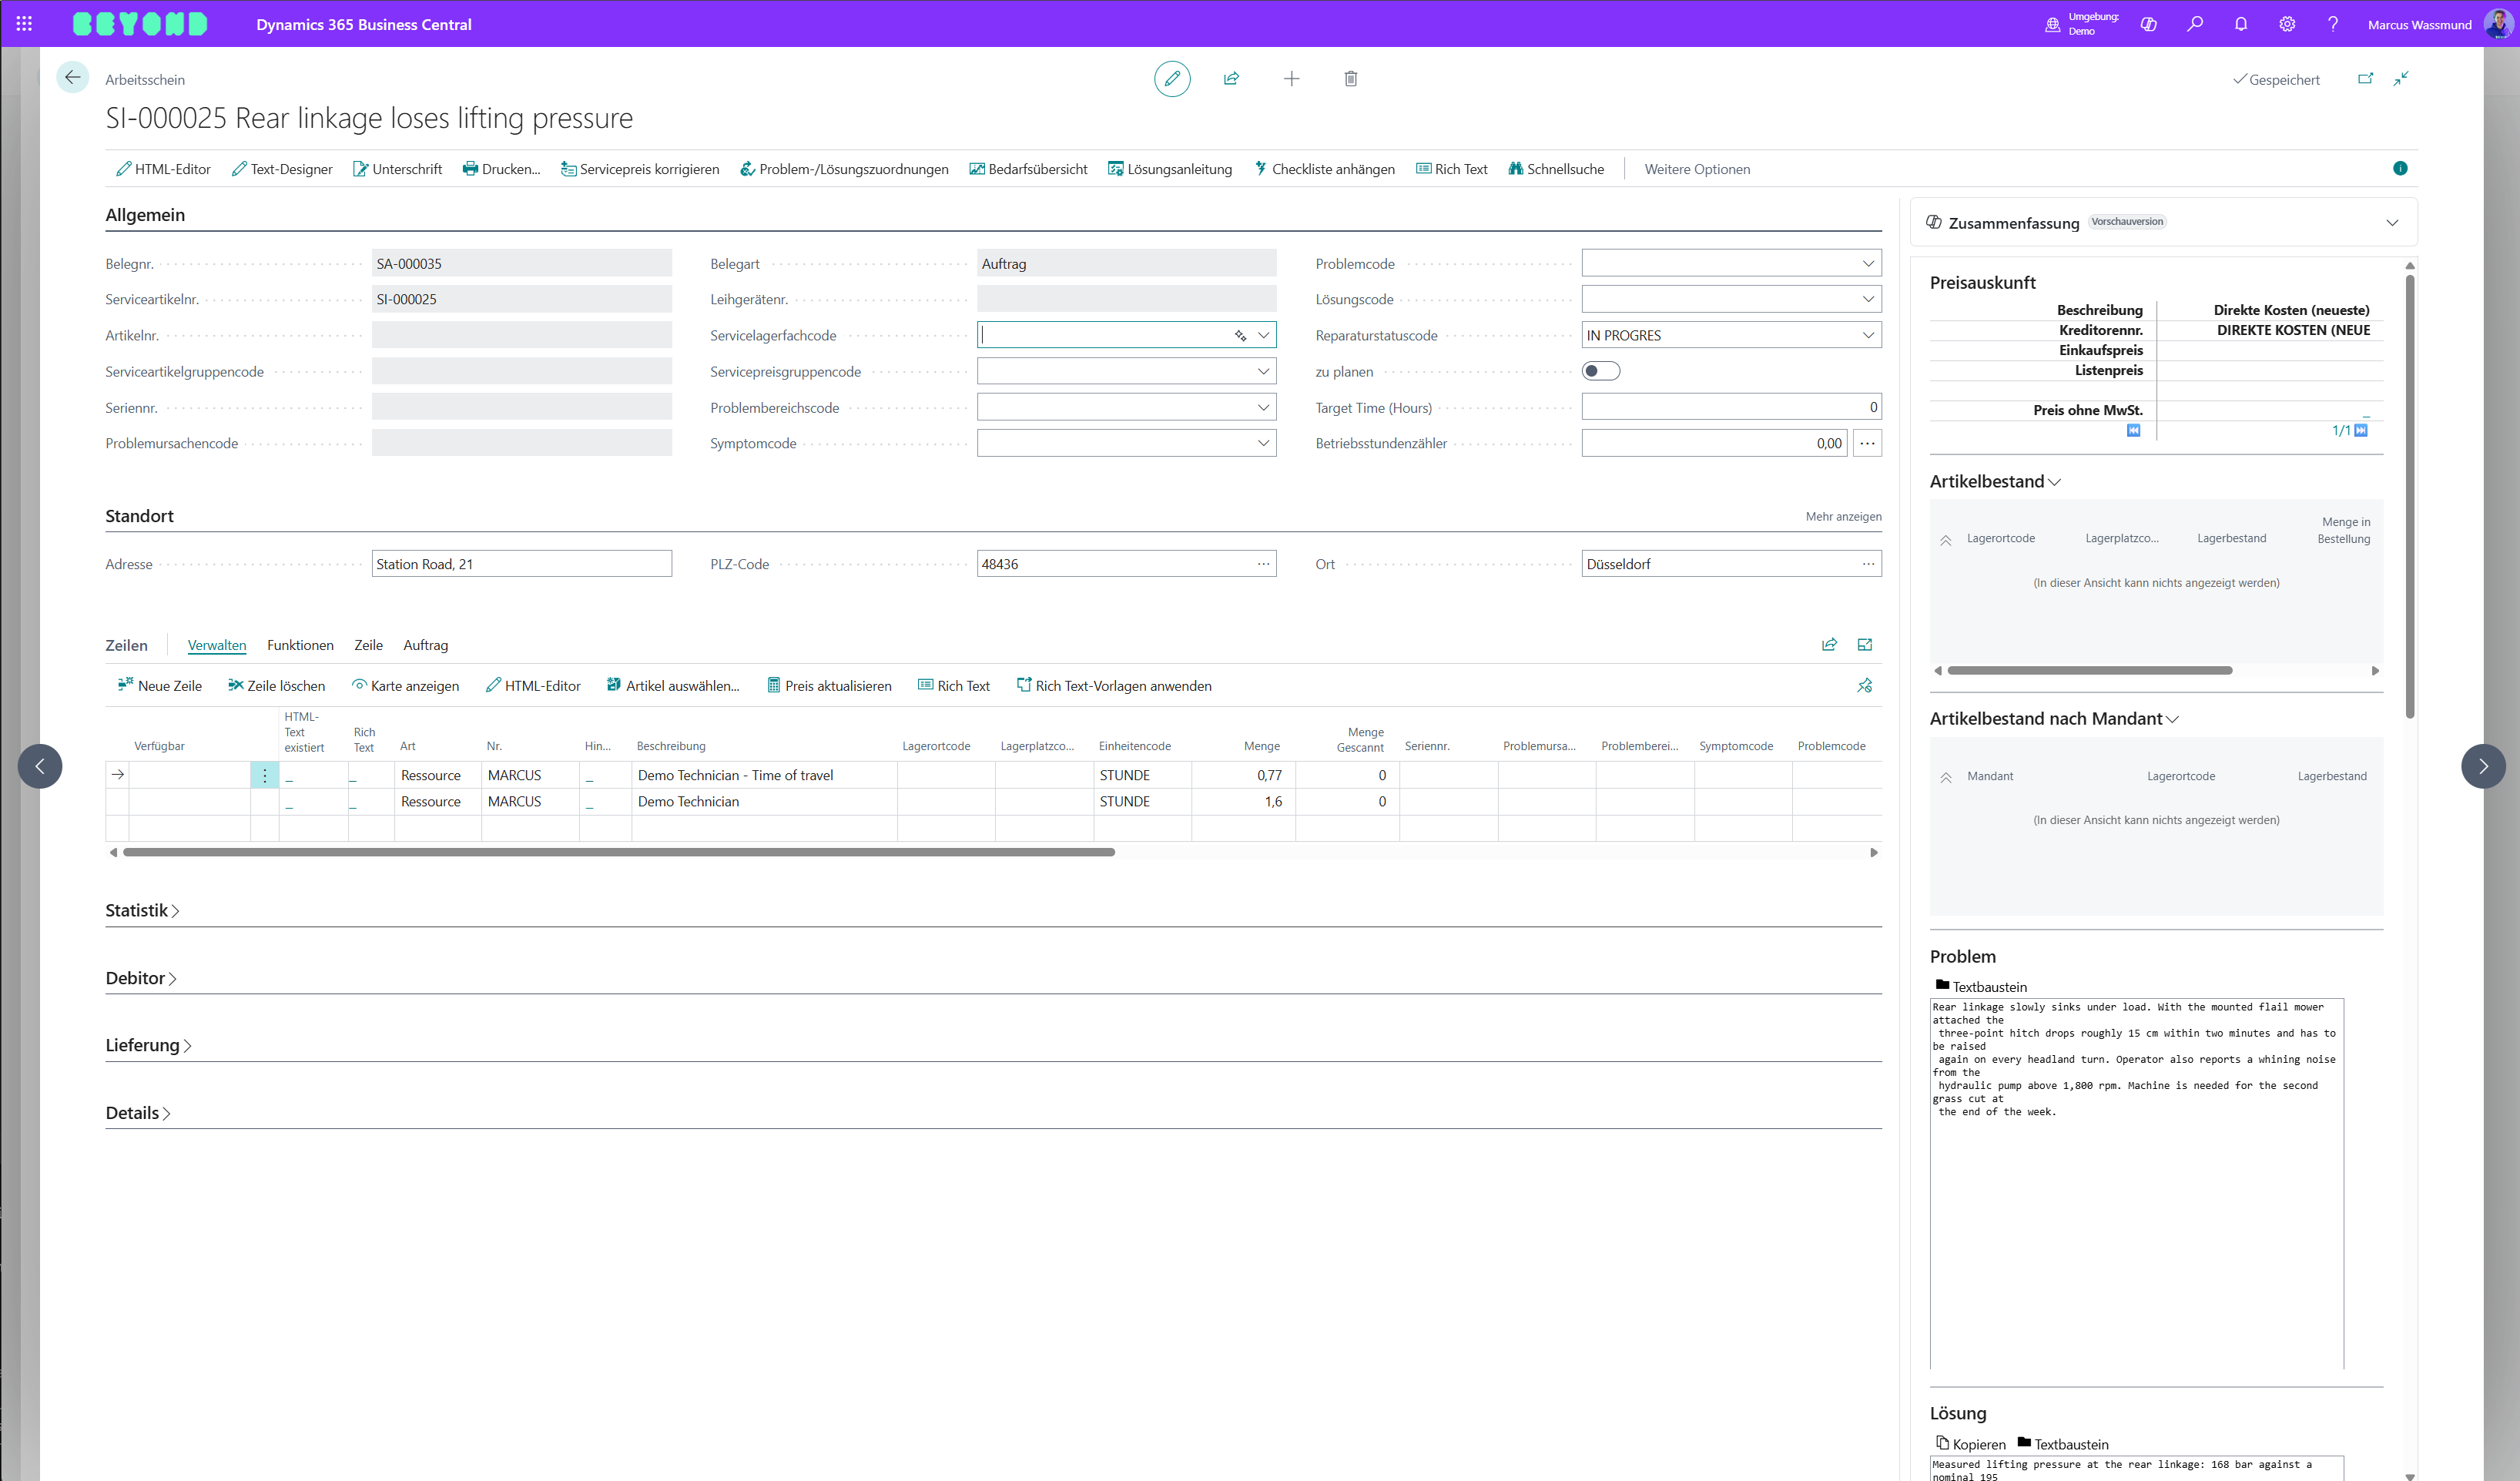Click the share icon in header
The height and width of the screenshot is (1481, 2520).
pos(1231,79)
